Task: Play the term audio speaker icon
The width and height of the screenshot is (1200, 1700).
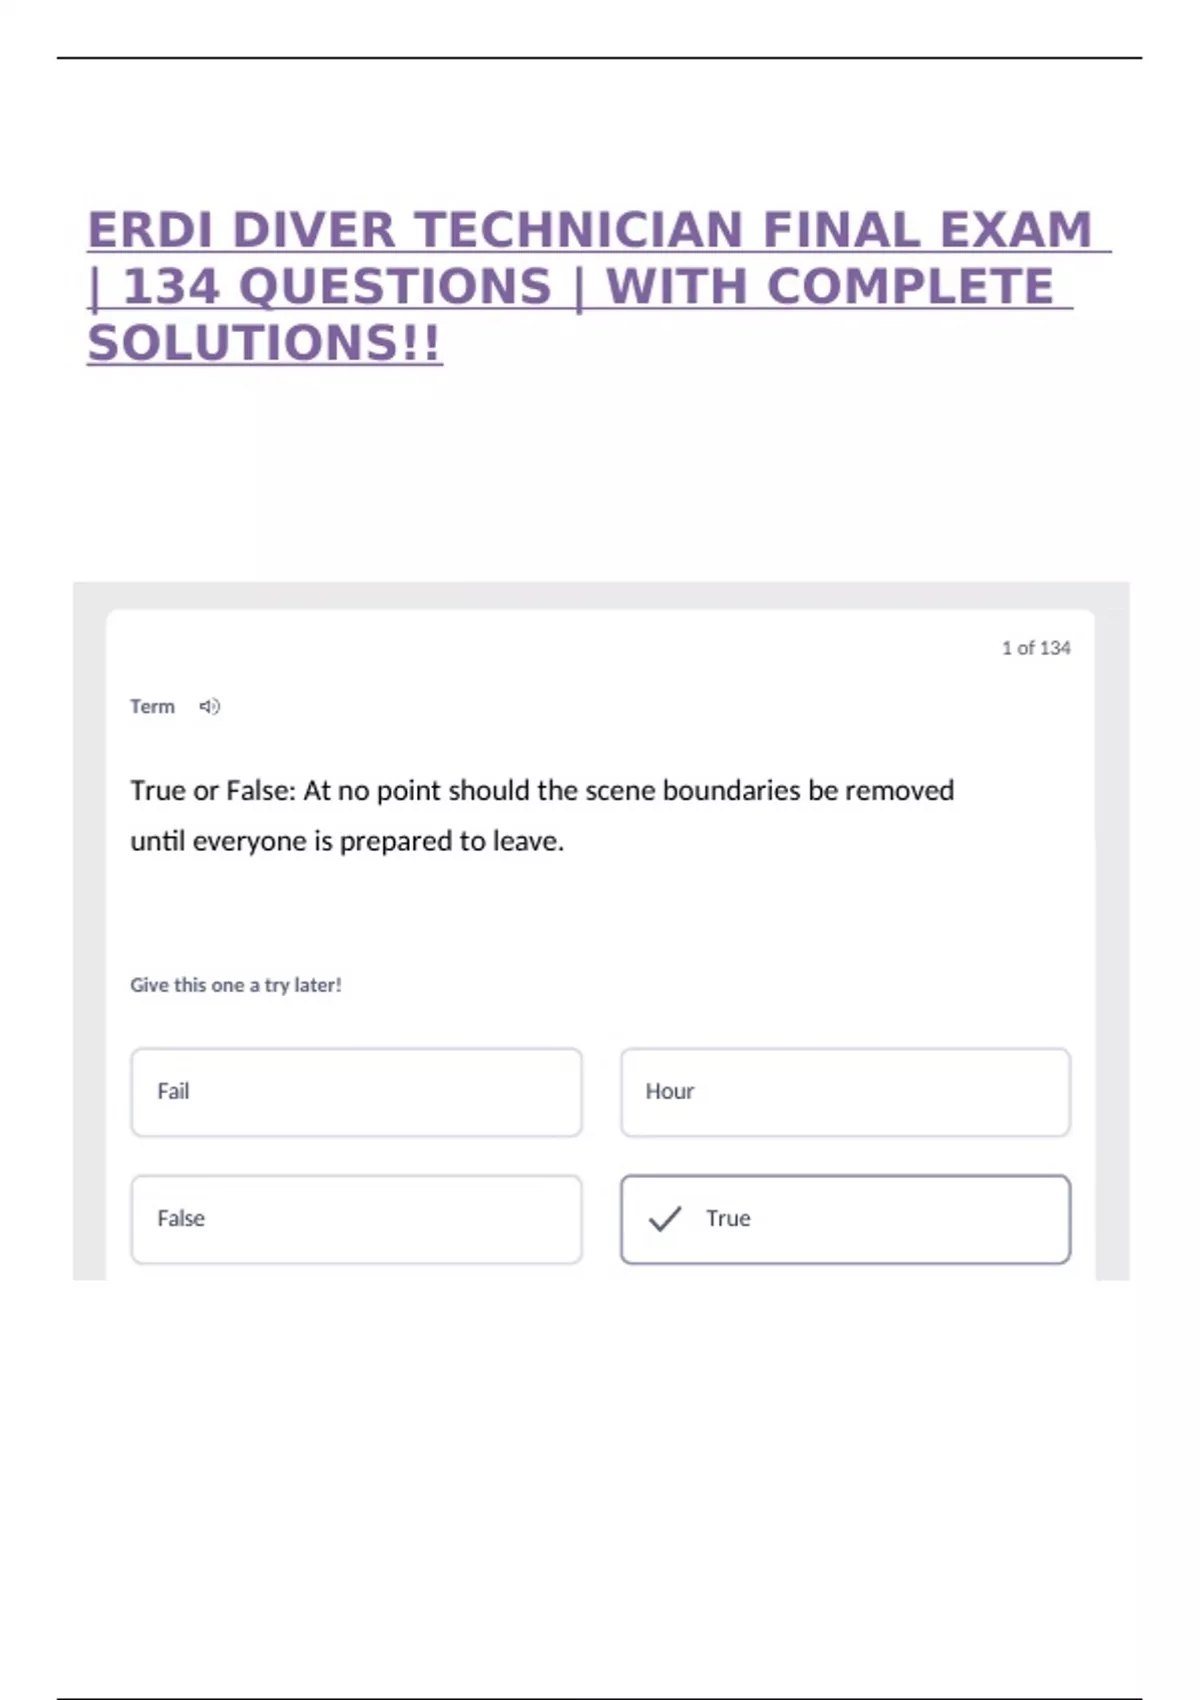Action: (x=209, y=707)
